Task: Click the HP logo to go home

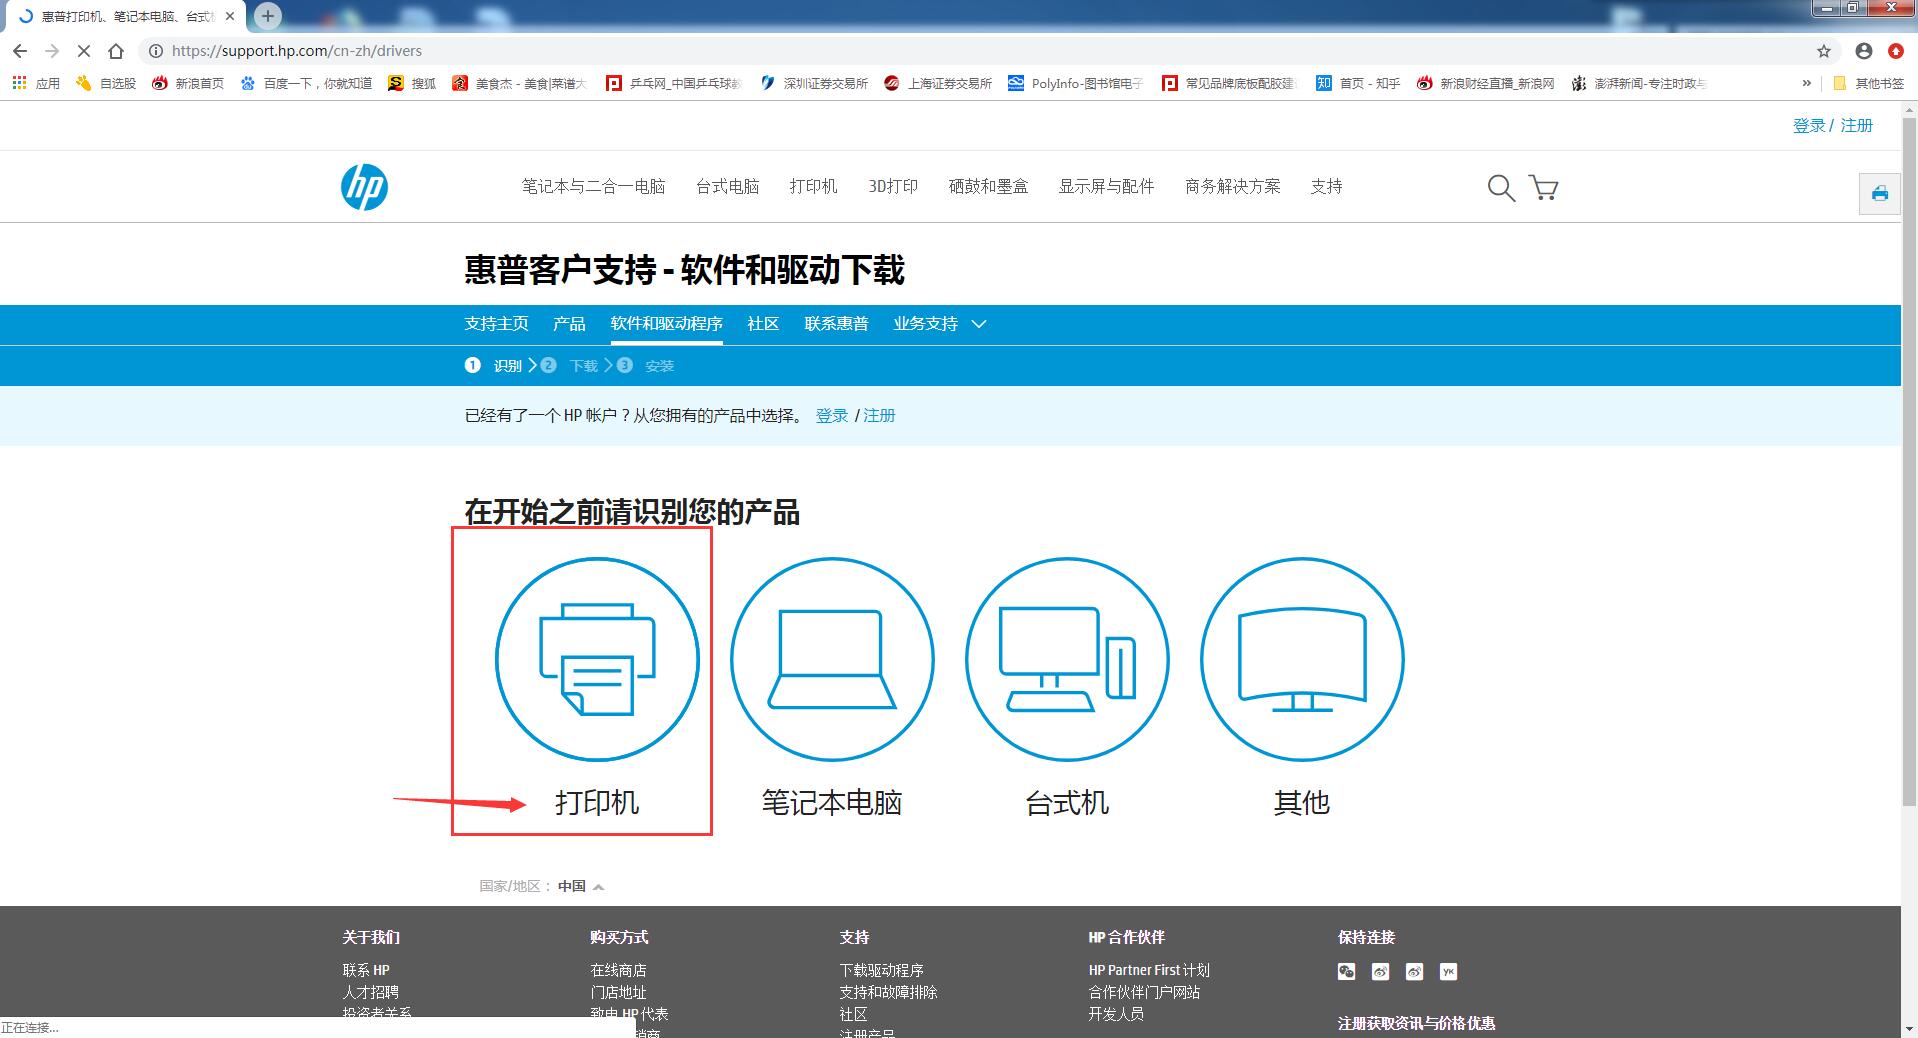Action: click(x=364, y=187)
